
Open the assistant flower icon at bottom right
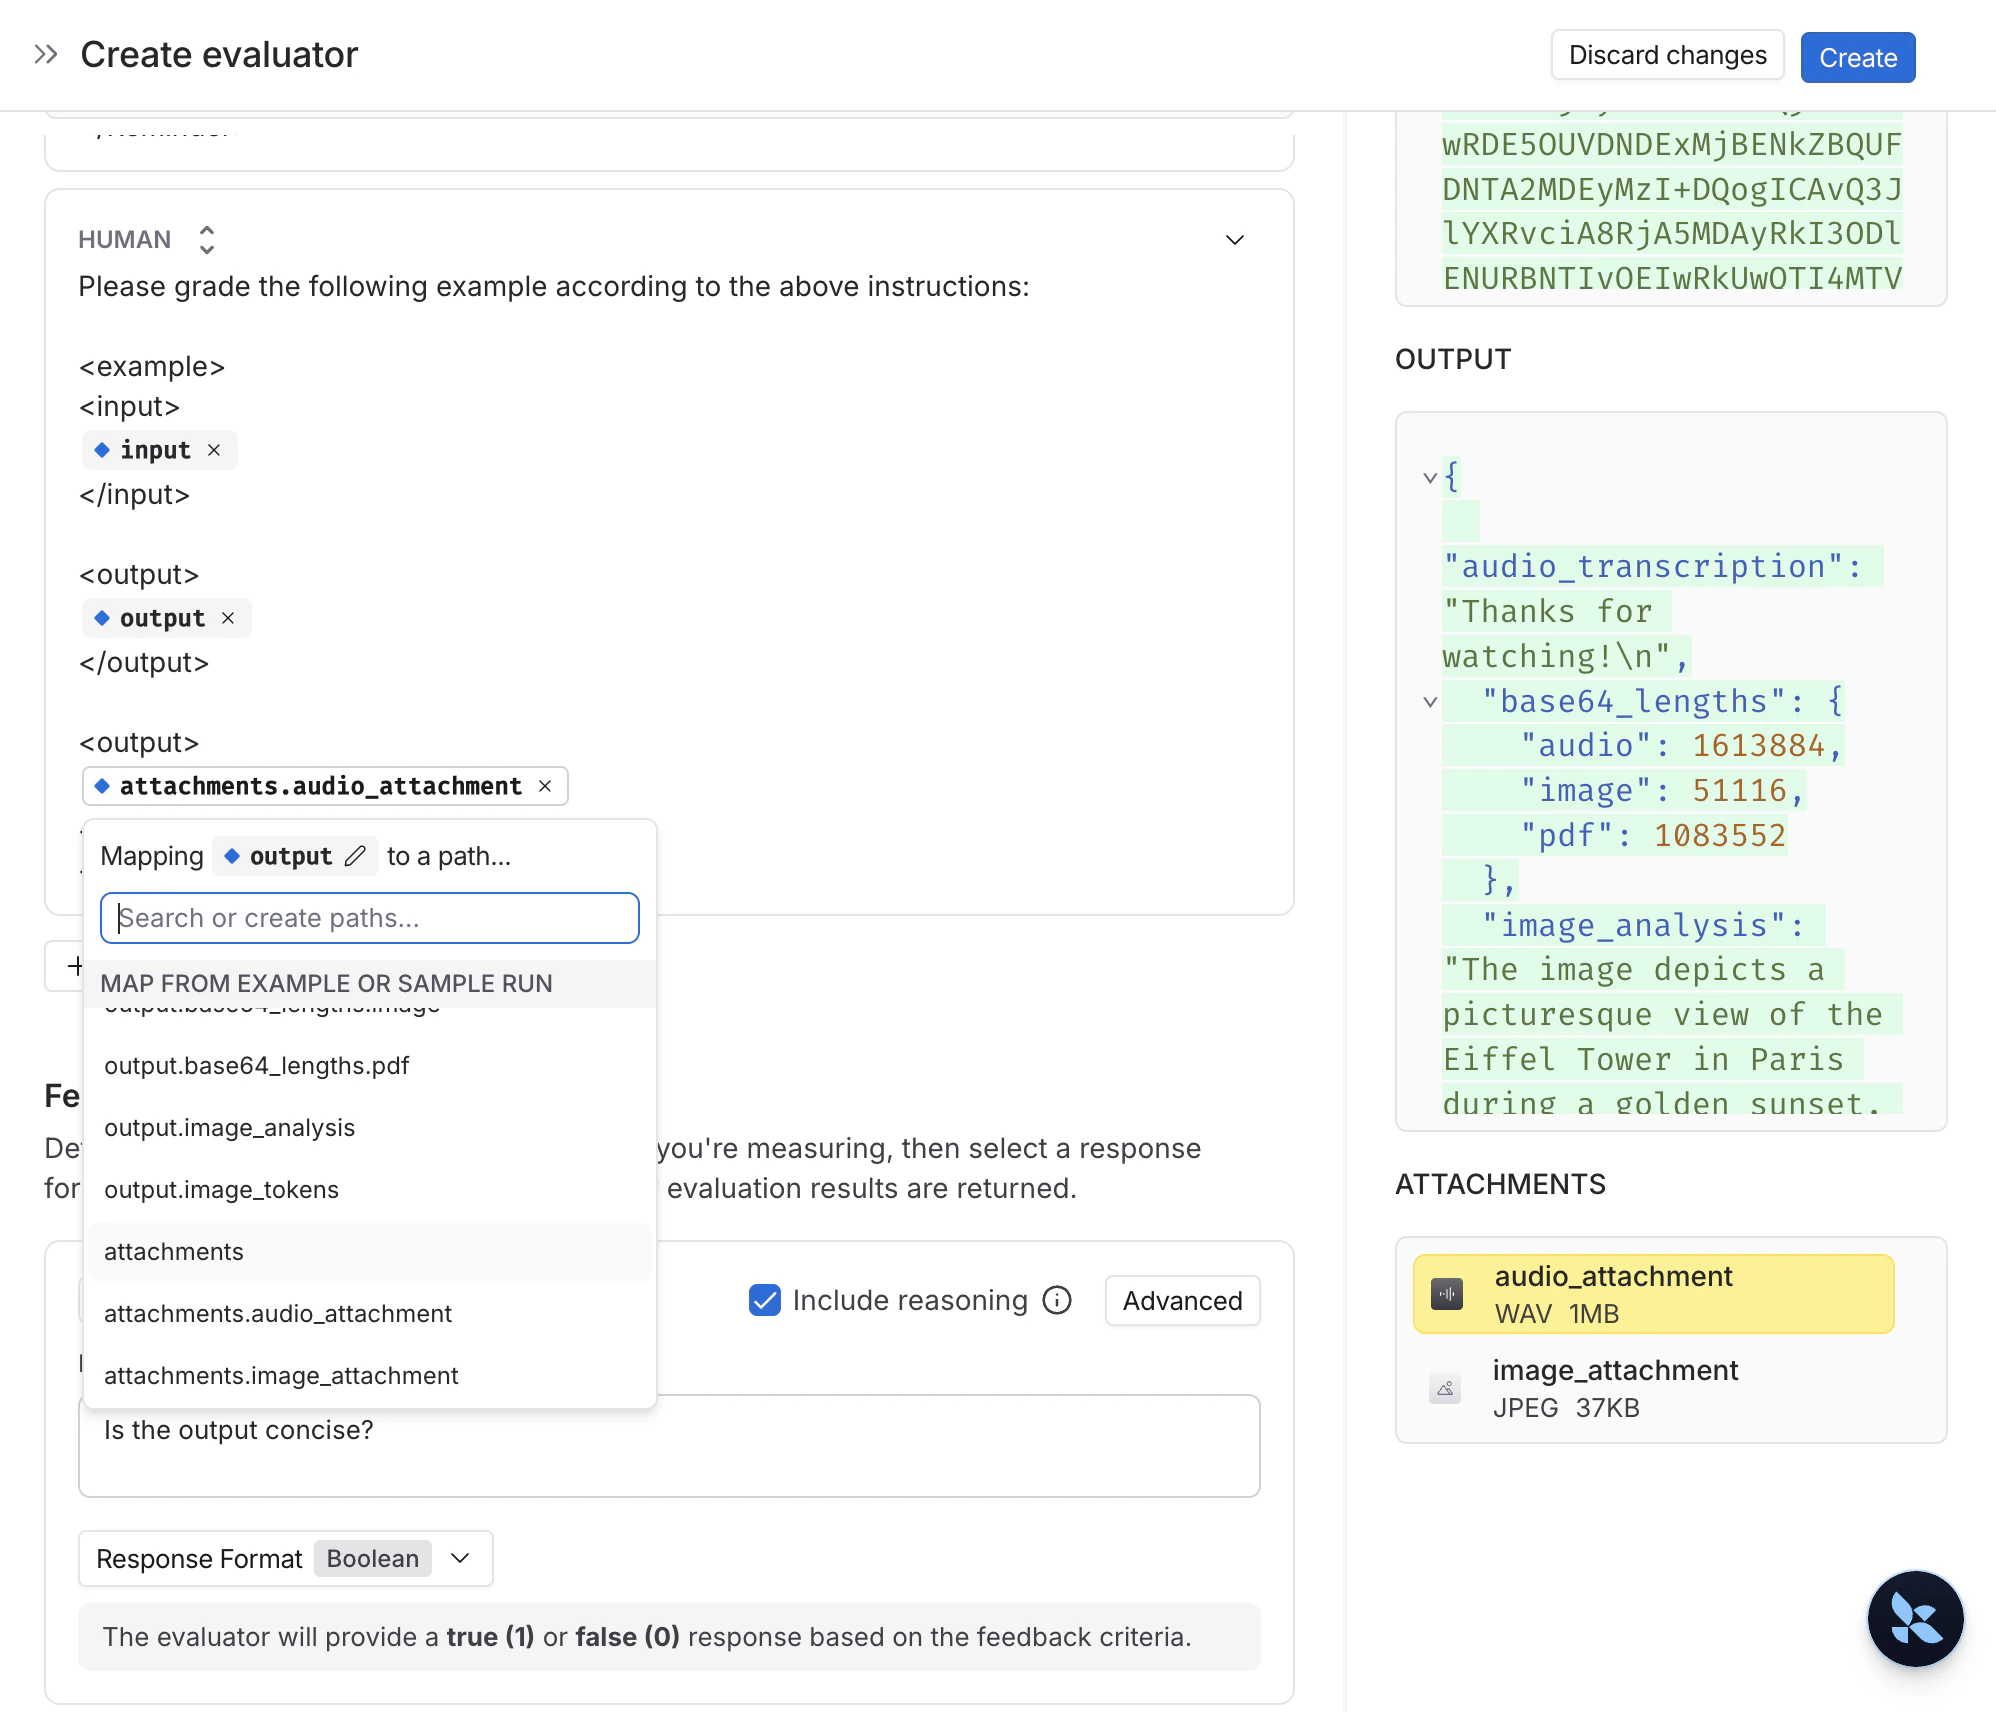1915,1619
